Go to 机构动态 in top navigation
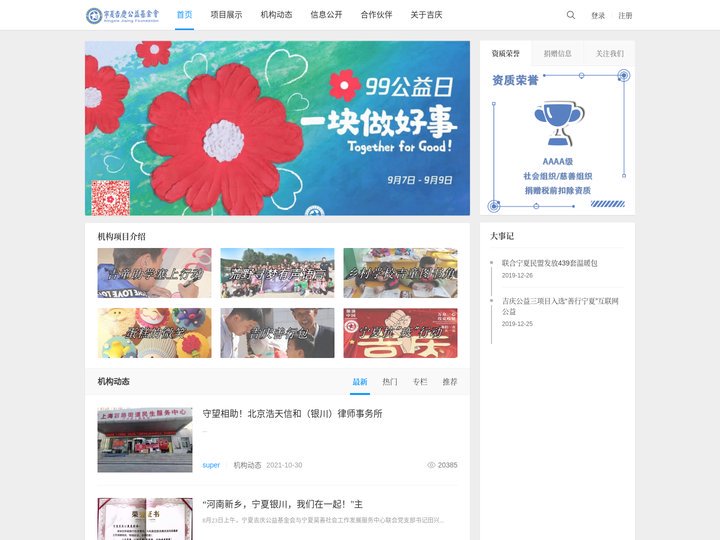 pos(276,15)
